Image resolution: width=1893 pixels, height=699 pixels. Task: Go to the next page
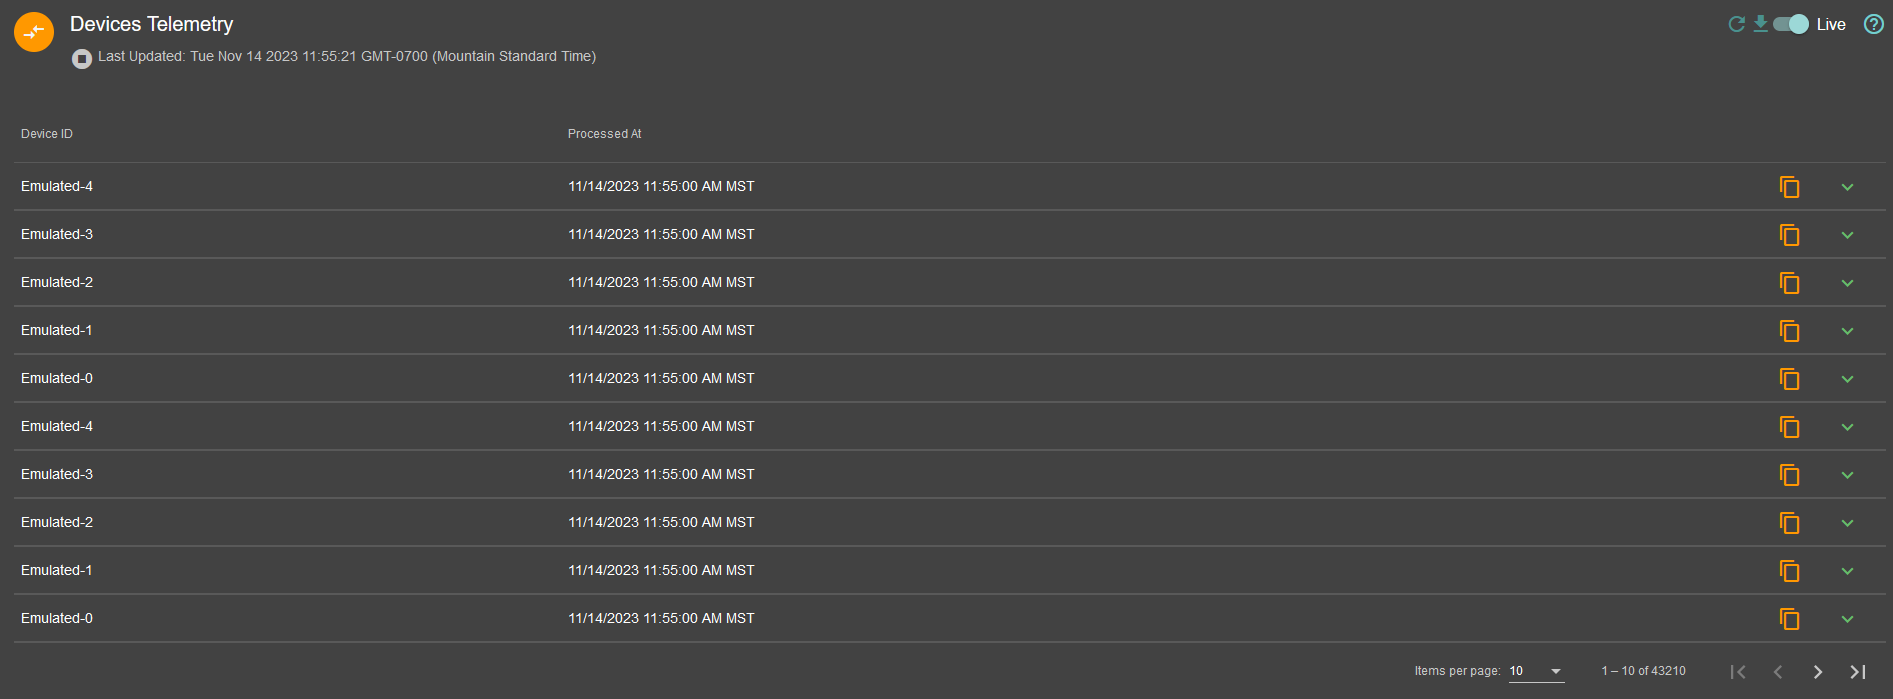tap(1818, 672)
